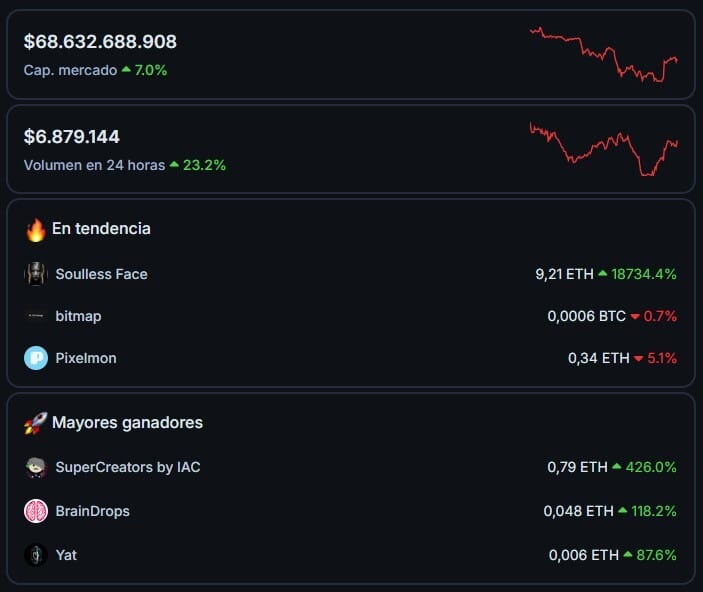This screenshot has width=703, height=592.
Task: Click the SuperCreators by IAC avatar icon
Action: point(36,467)
